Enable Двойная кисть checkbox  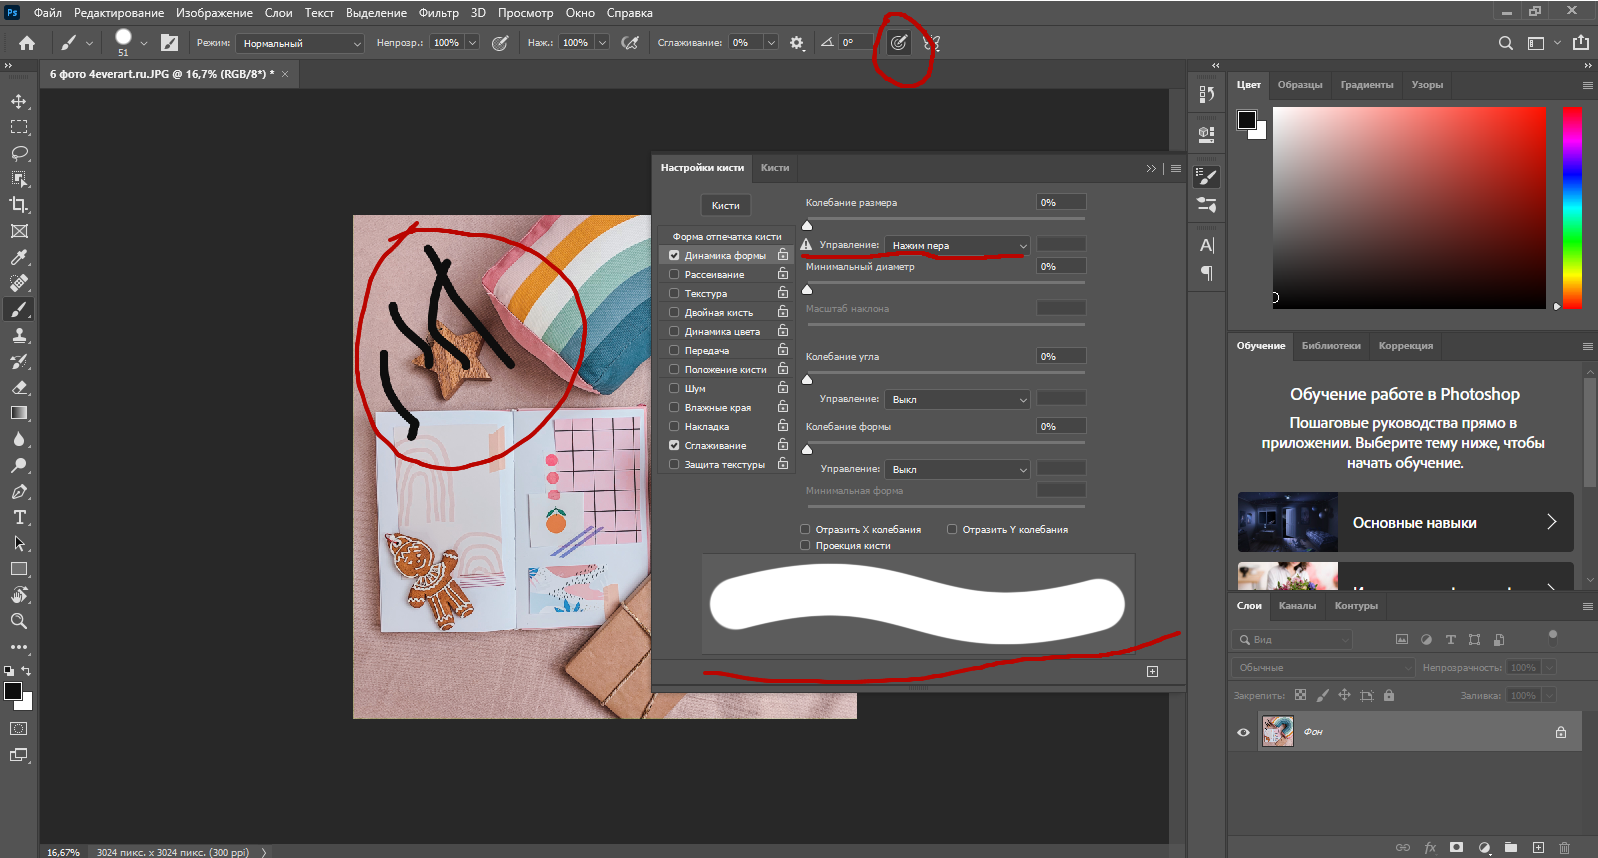(674, 312)
